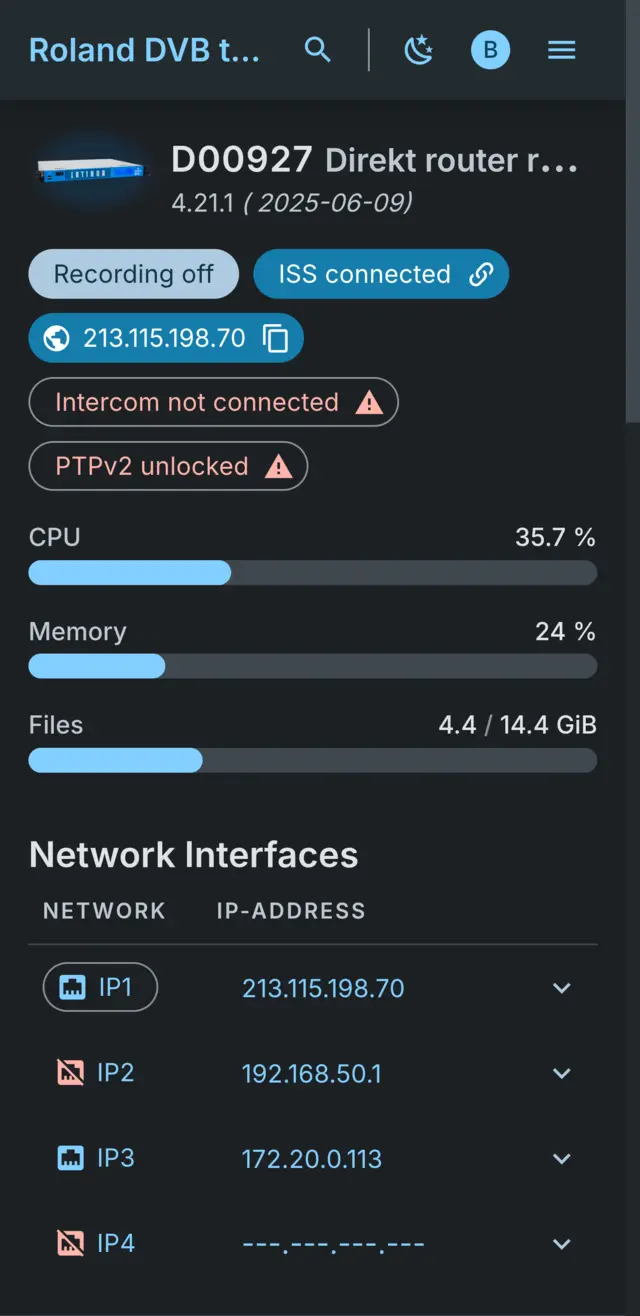Expand the IP1 interface row
The height and width of the screenshot is (1316, 640).
coord(561,987)
